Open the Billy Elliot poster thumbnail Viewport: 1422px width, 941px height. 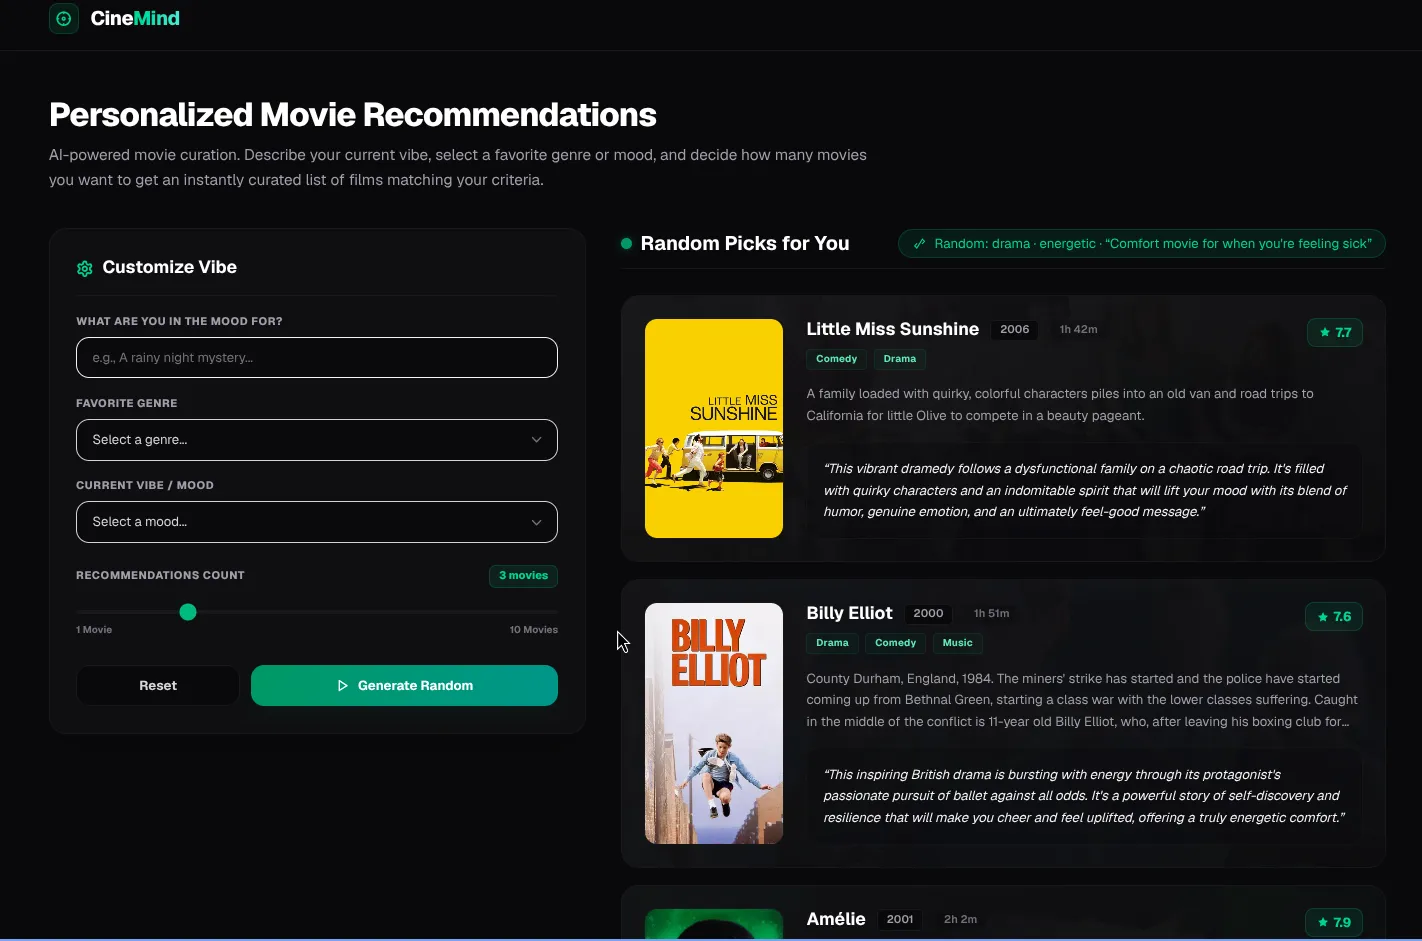pyautogui.click(x=714, y=723)
